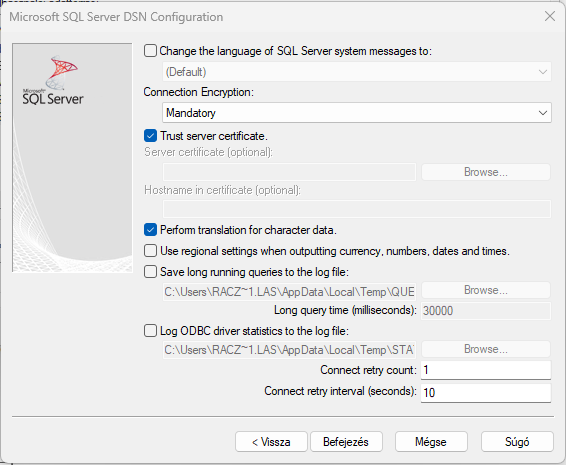Image resolution: width=566 pixels, height=465 pixels.
Task: Enable Use regional settings checkbox
Action: (x=150, y=251)
